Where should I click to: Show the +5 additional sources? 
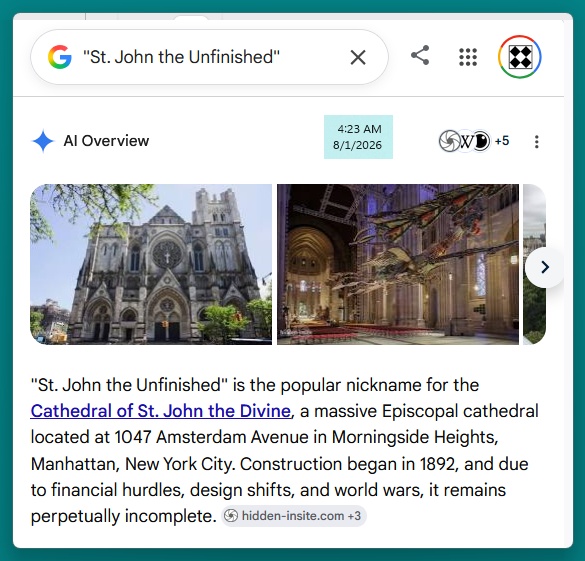coord(502,141)
